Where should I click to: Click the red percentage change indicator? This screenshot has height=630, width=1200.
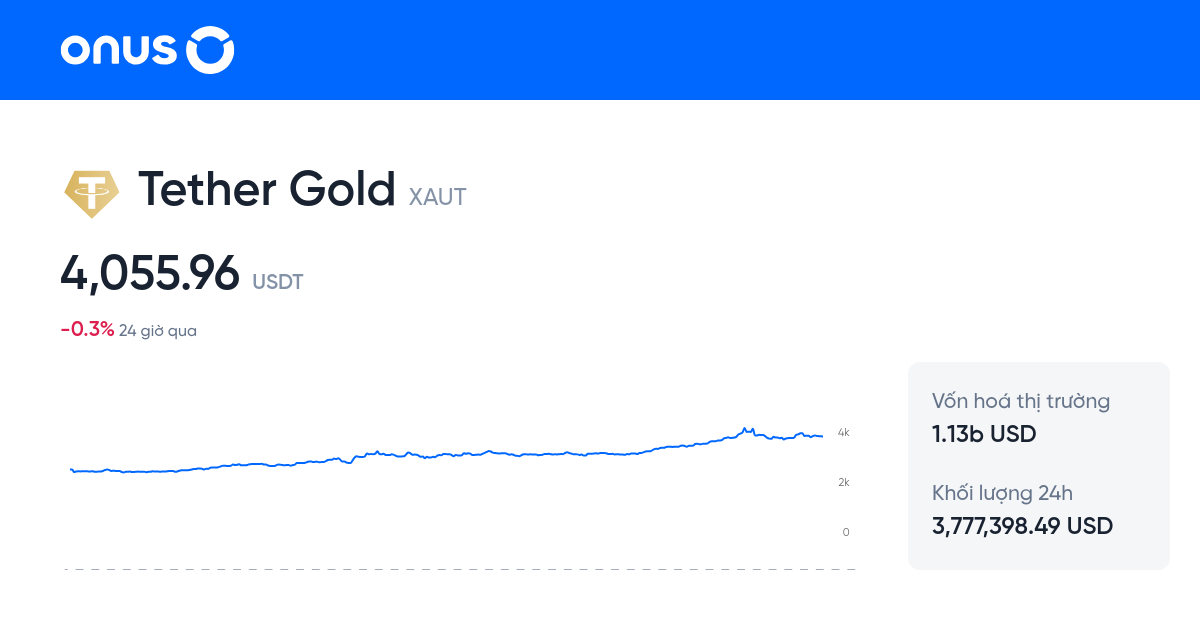[x=86, y=328]
